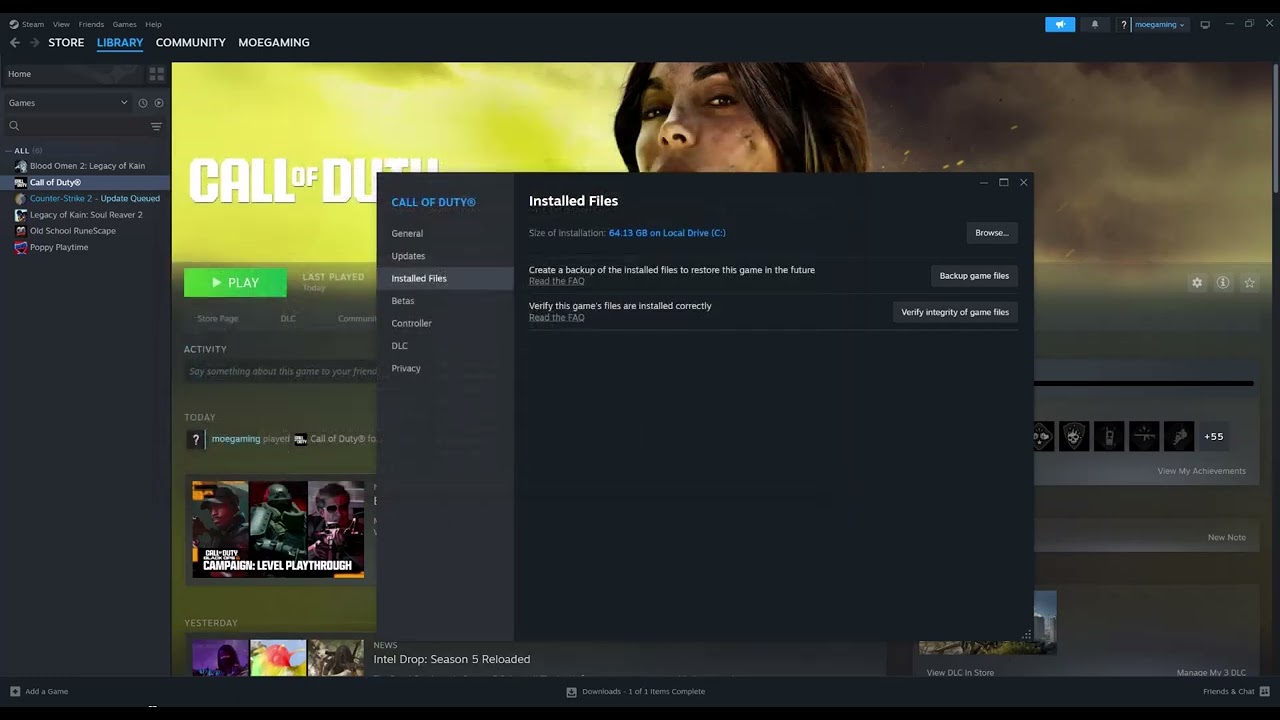Open the announcements megaphone button
The image size is (1280, 720).
click(1060, 24)
